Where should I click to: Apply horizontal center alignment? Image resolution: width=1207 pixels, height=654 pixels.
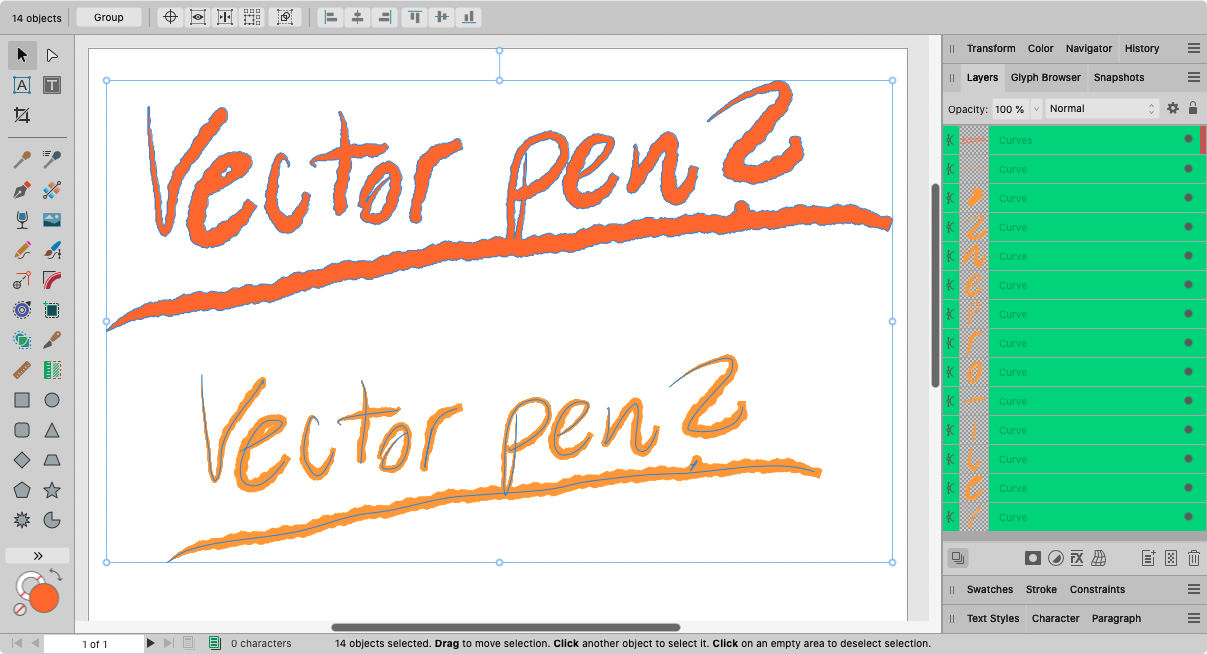358,17
